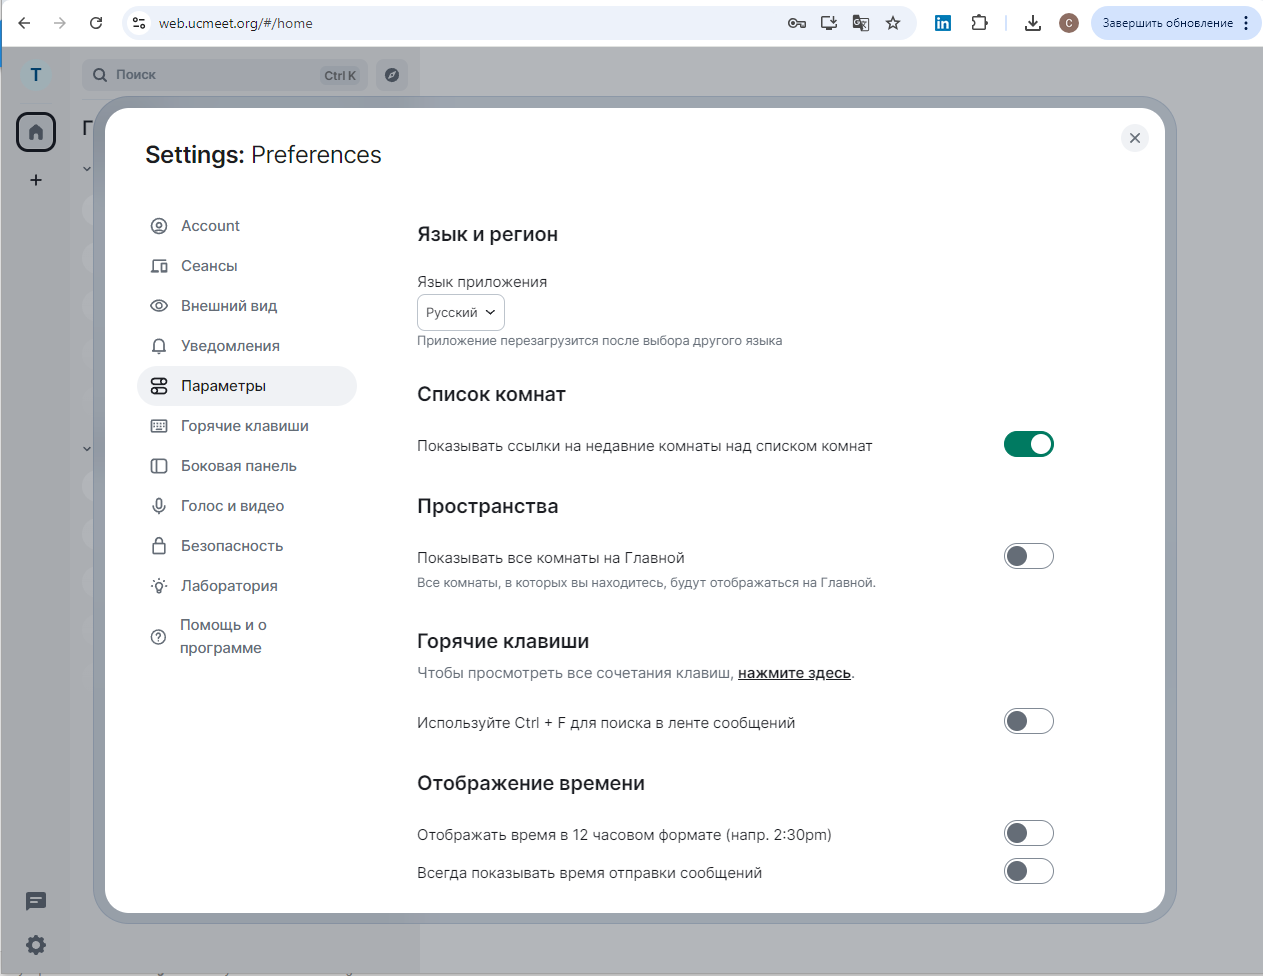The height and width of the screenshot is (976, 1263).
Task: Enable 12-hour time format display
Action: 1029,832
